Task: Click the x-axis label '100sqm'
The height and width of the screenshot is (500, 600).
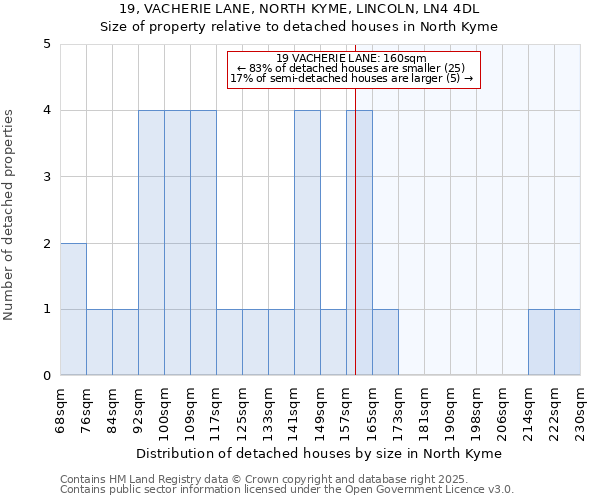Action: (x=164, y=415)
